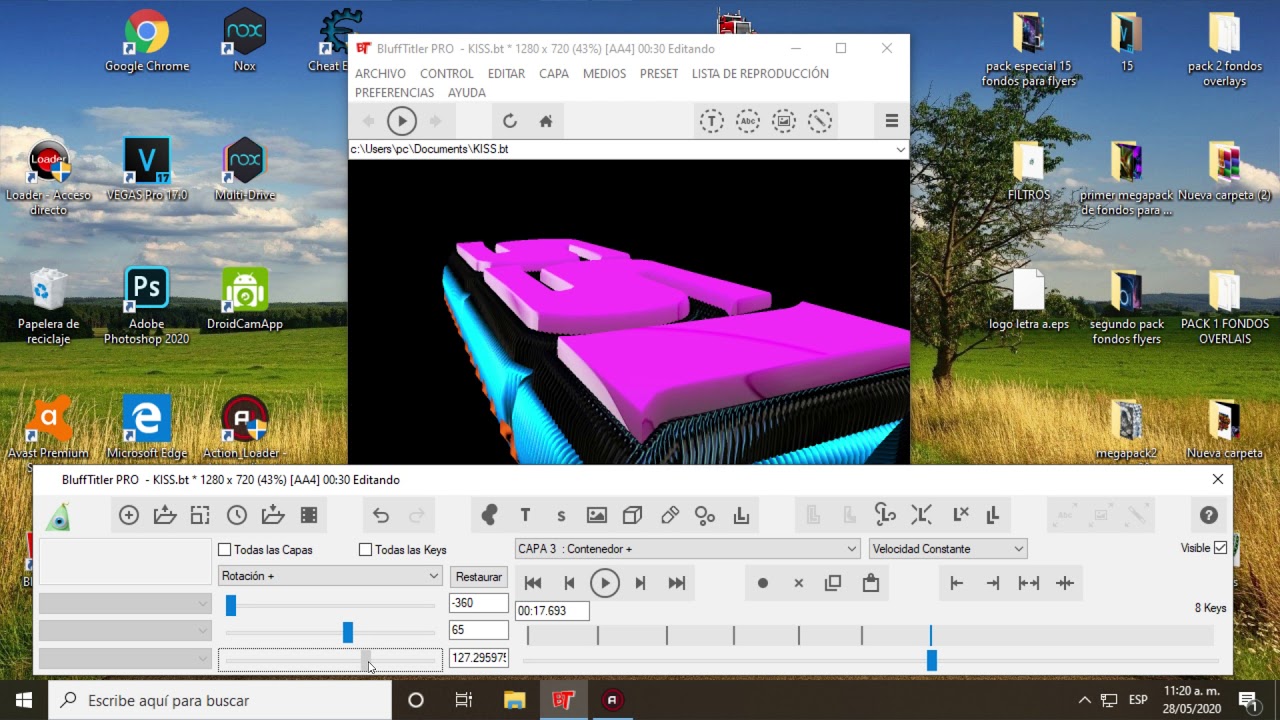
Task: Click the undo arrow icon
Action: point(381,515)
